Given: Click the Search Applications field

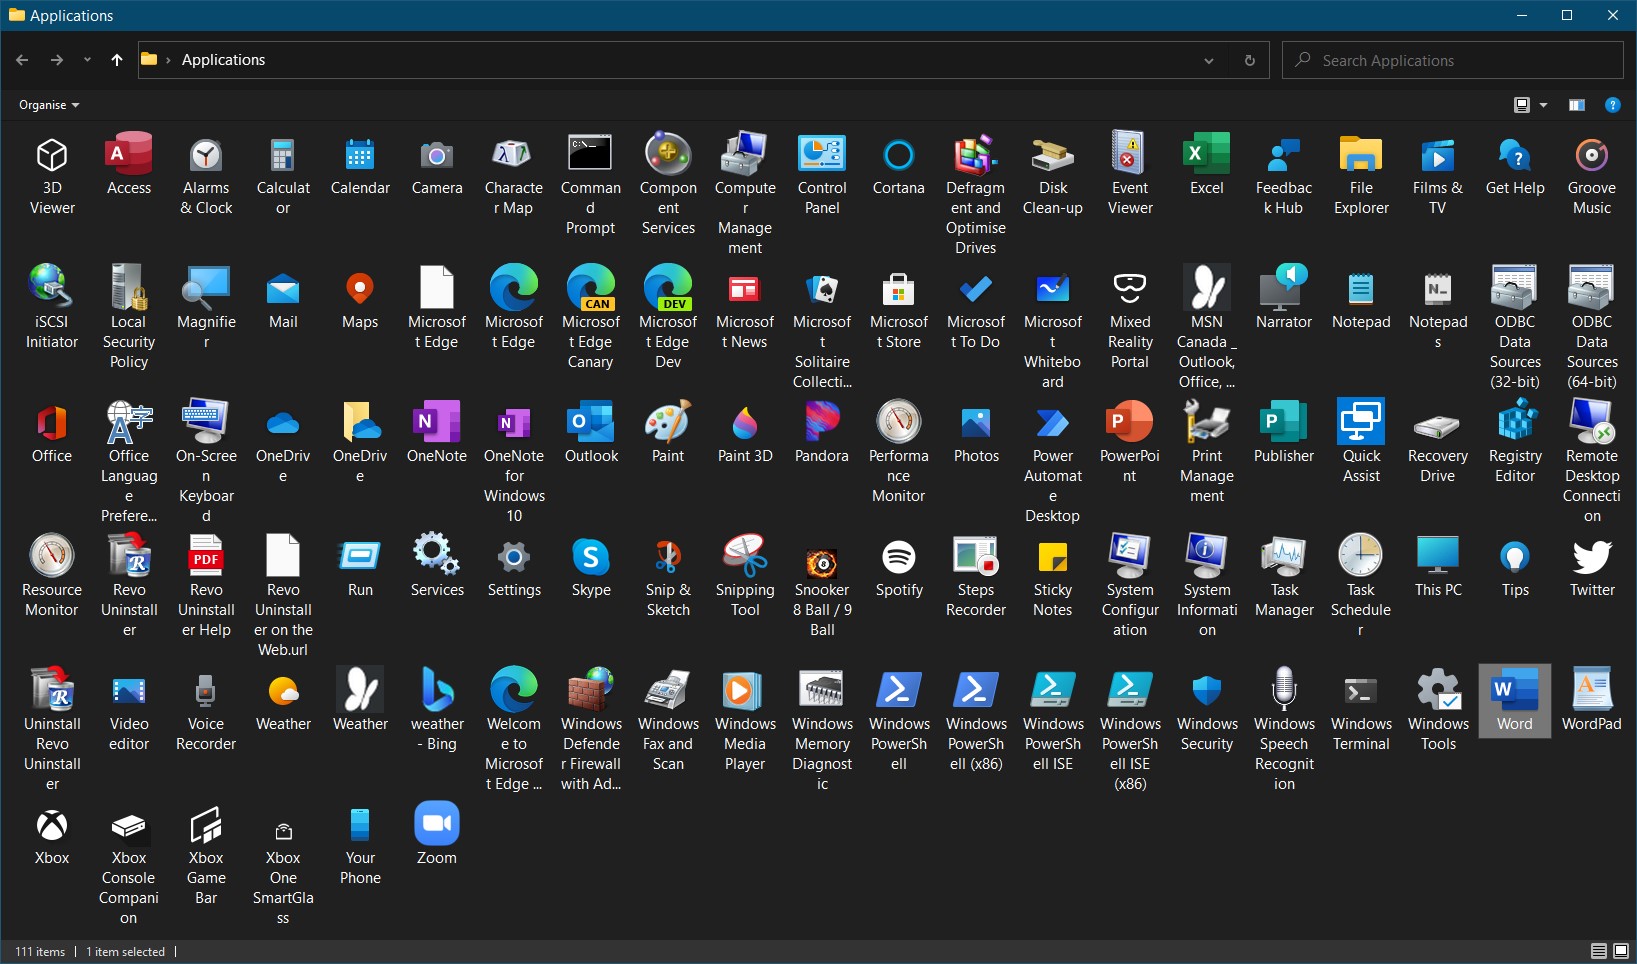Looking at the screenshot, I should click(1453, 60).
